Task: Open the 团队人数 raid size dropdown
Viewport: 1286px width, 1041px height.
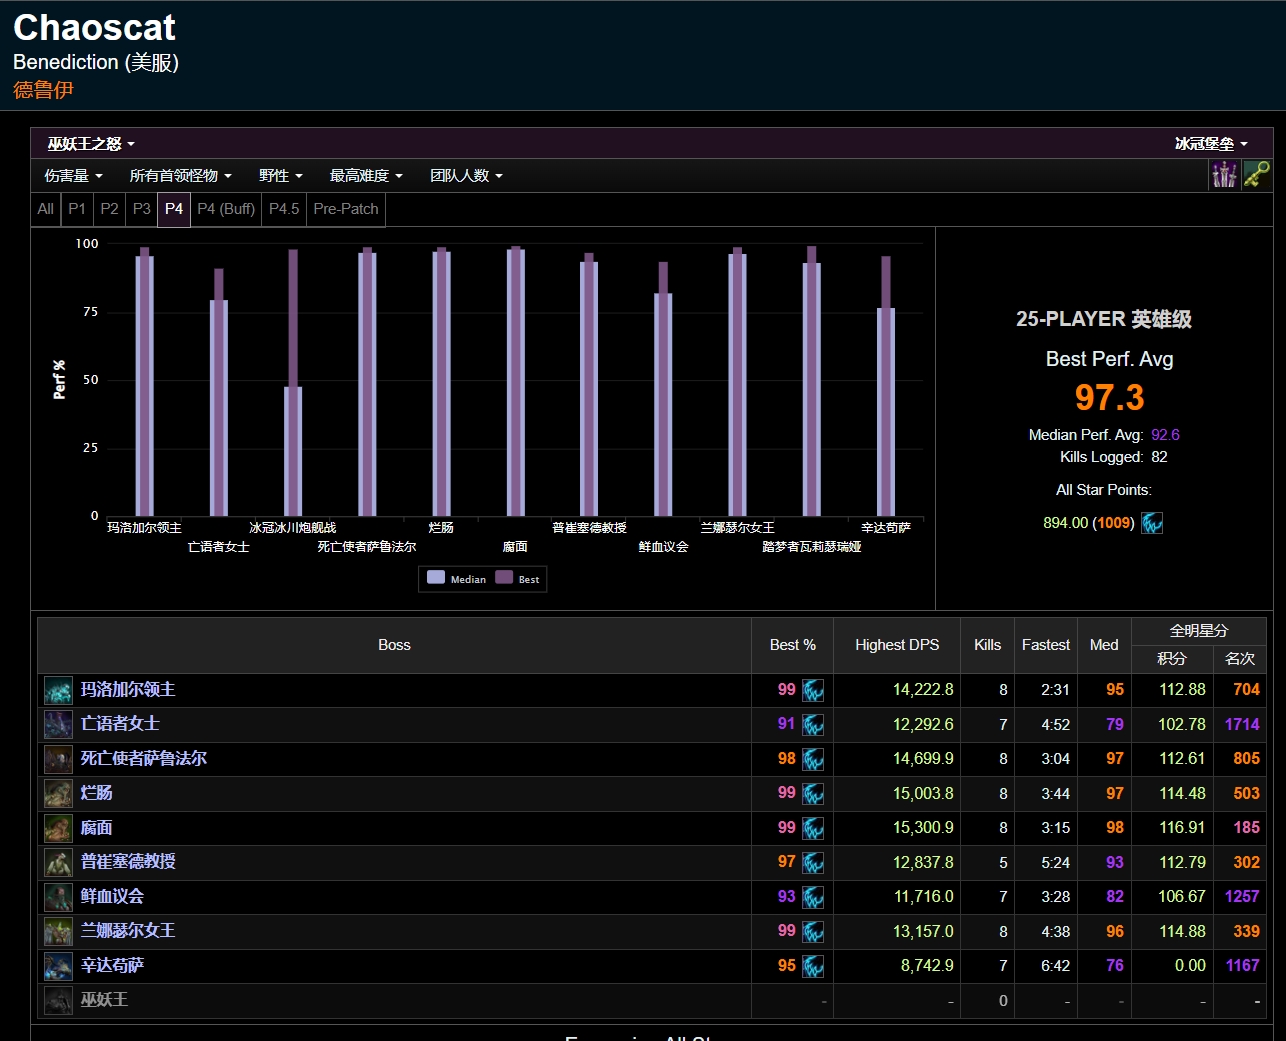Action: click(x=466, y=176)
